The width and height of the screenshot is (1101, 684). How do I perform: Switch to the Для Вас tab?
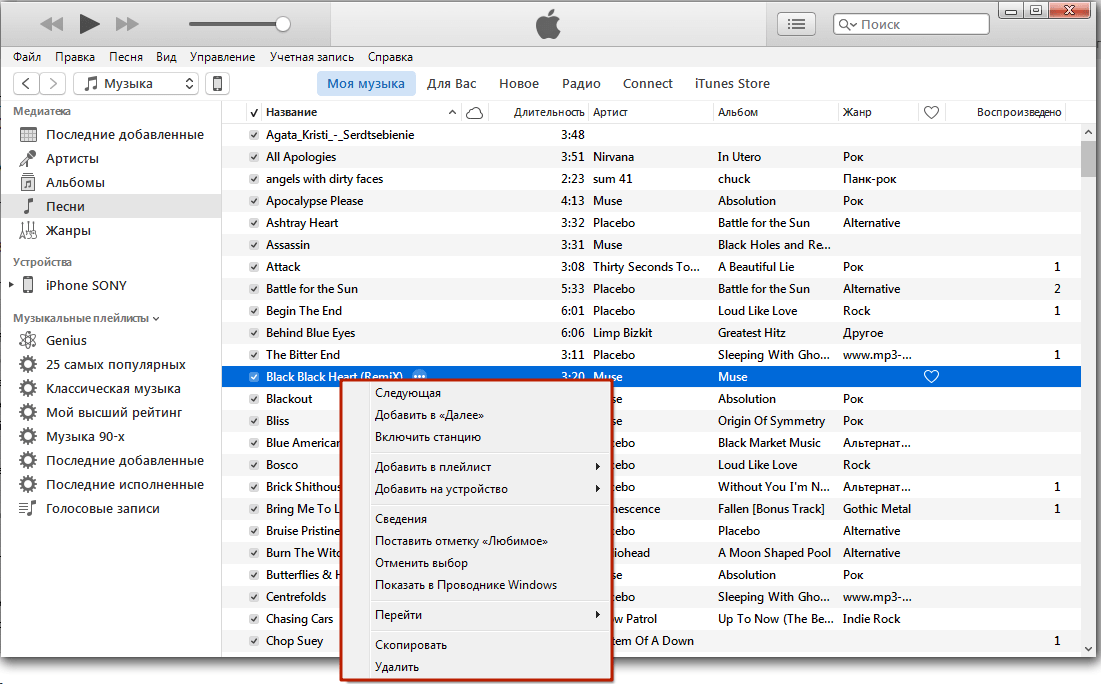tap(451, 84)
